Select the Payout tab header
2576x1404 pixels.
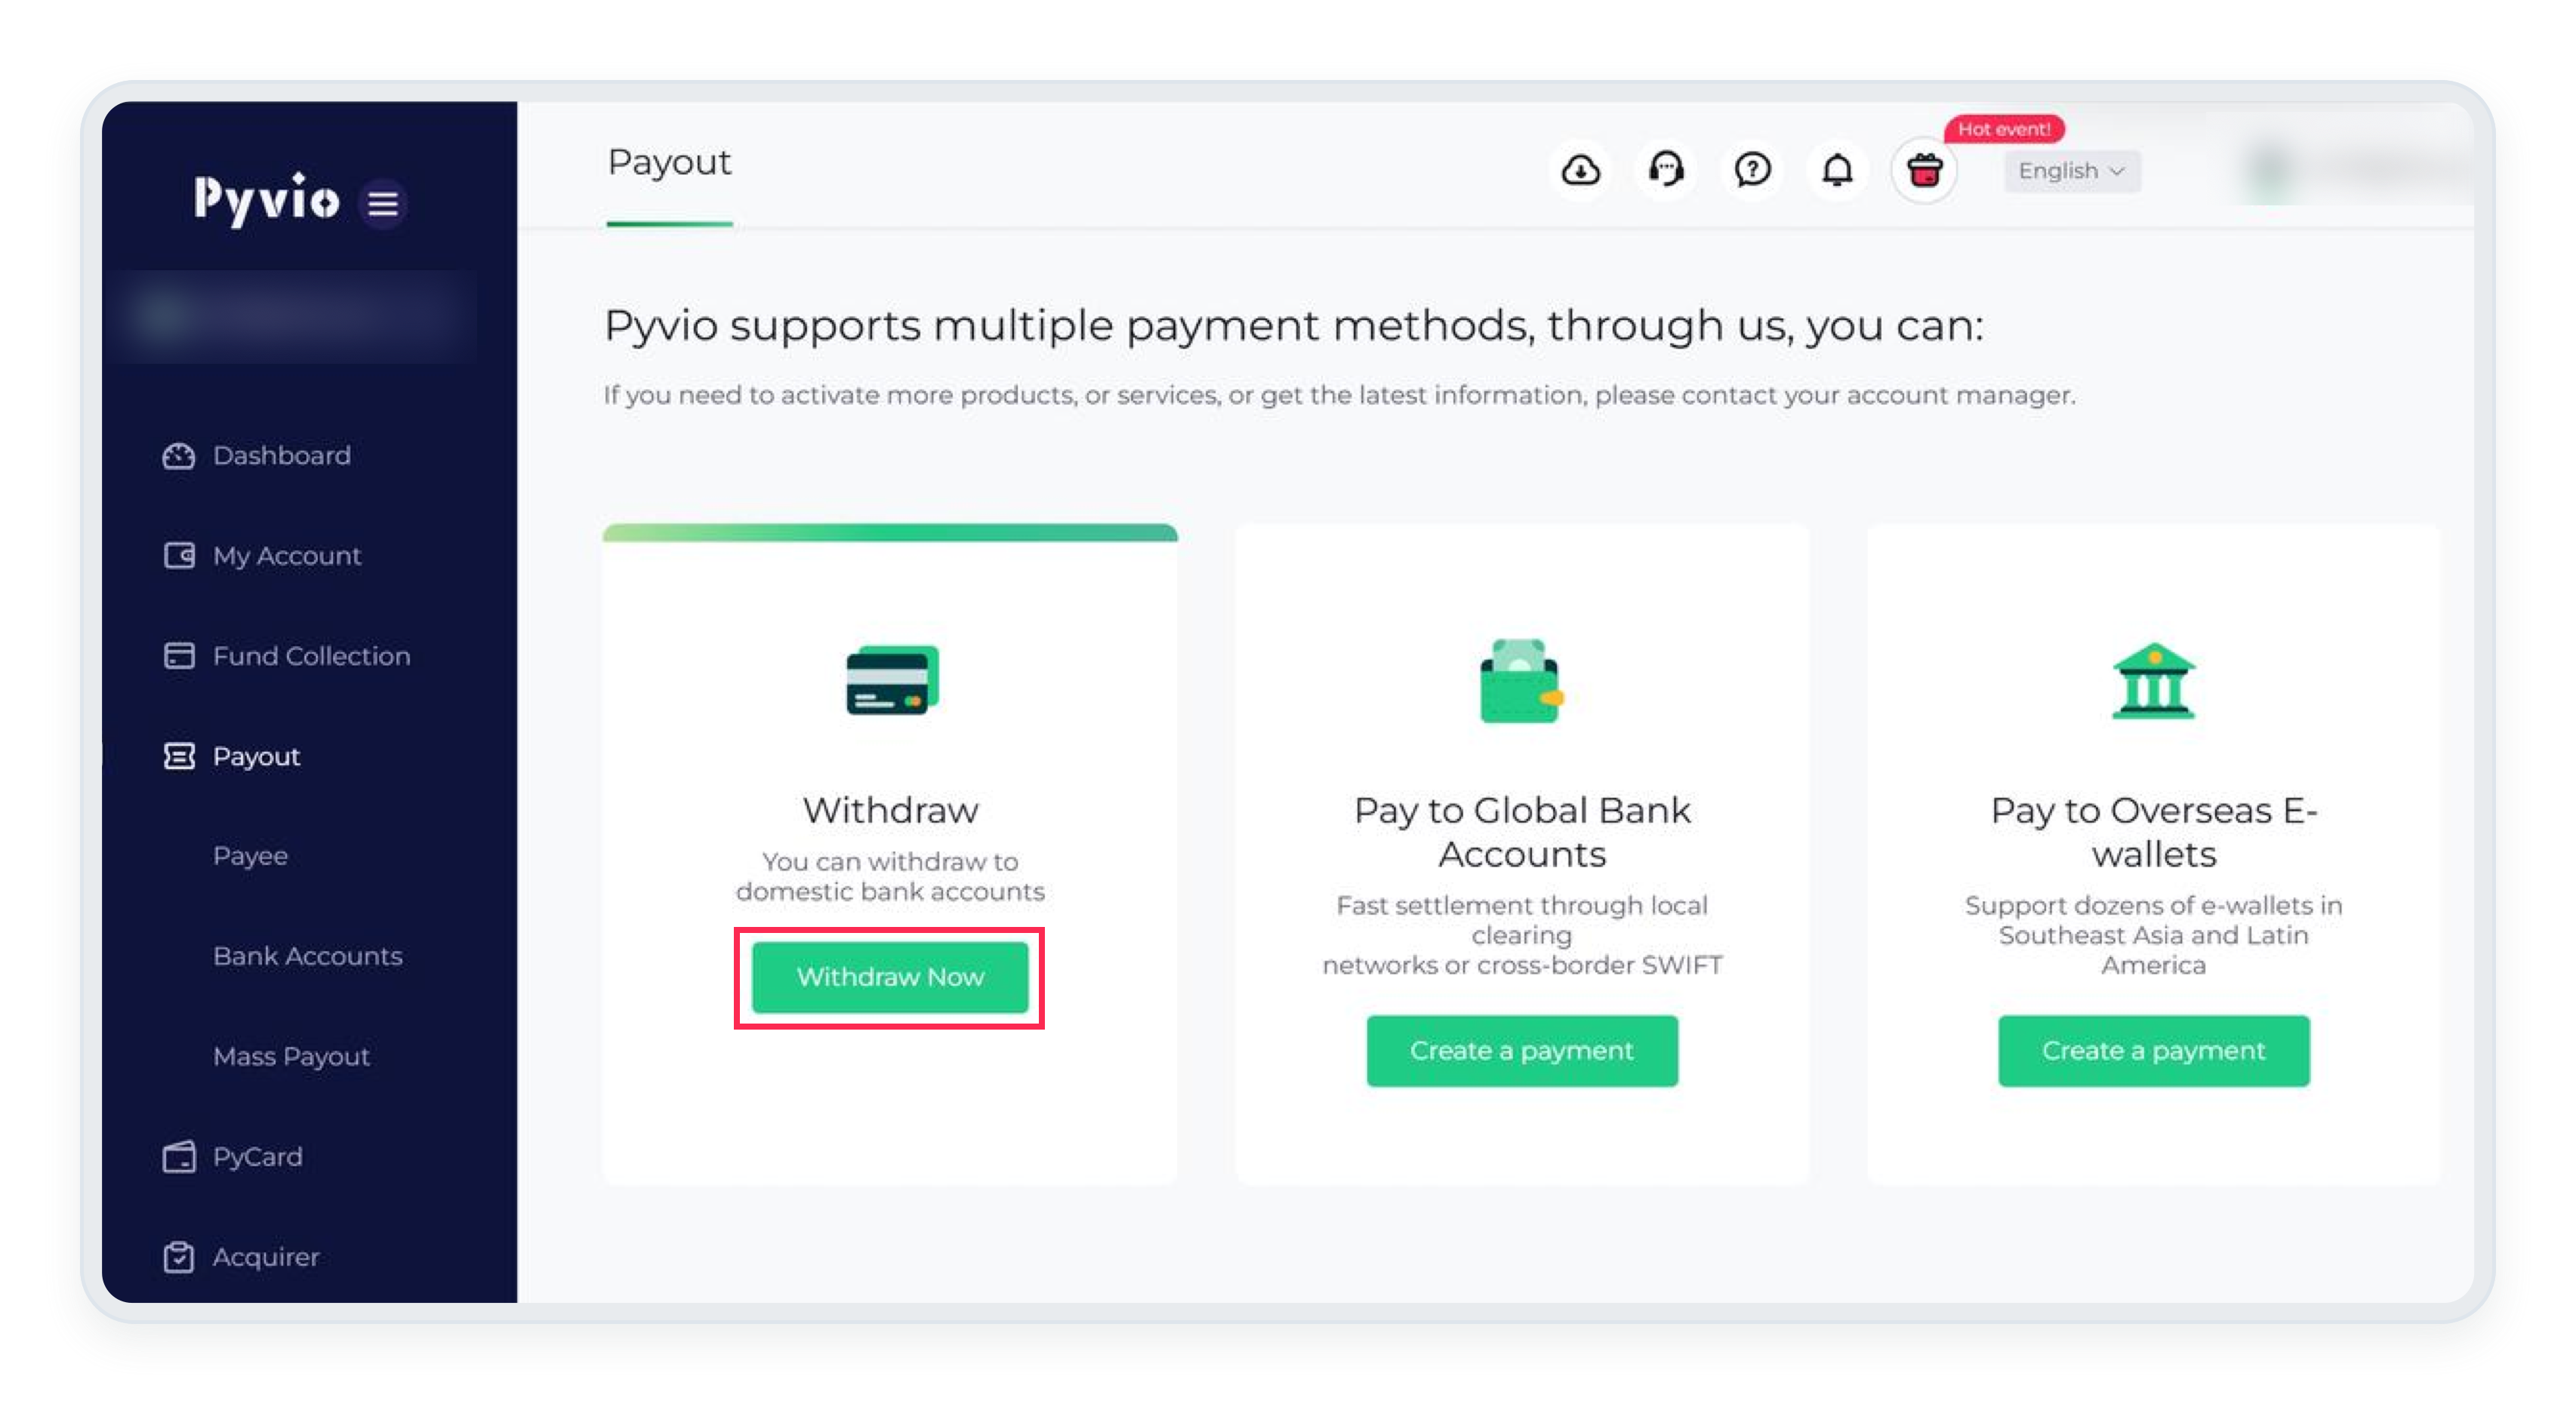pos(669,162)
